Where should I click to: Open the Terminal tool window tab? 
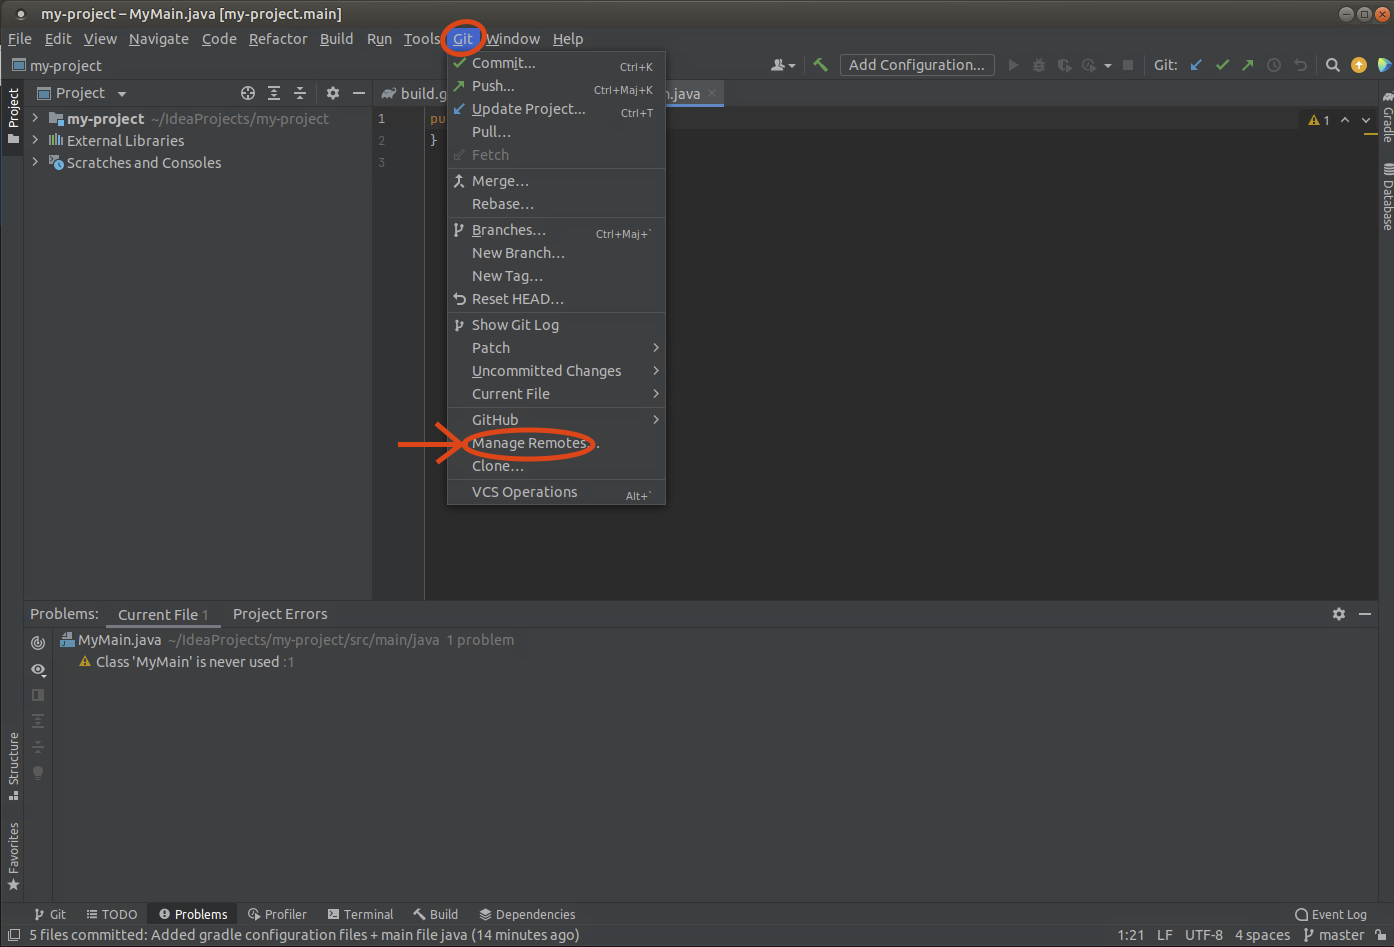click(x=361, y=914)
